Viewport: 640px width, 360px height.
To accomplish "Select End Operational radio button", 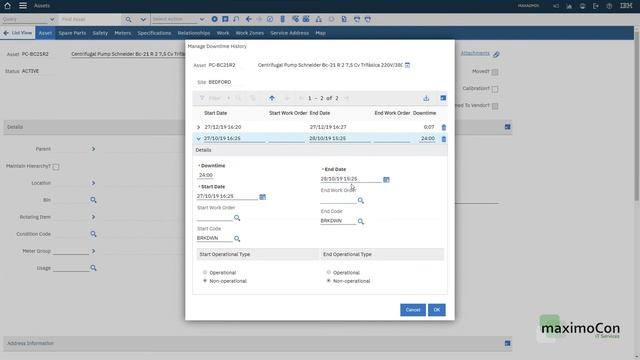I will click(329, 272).
